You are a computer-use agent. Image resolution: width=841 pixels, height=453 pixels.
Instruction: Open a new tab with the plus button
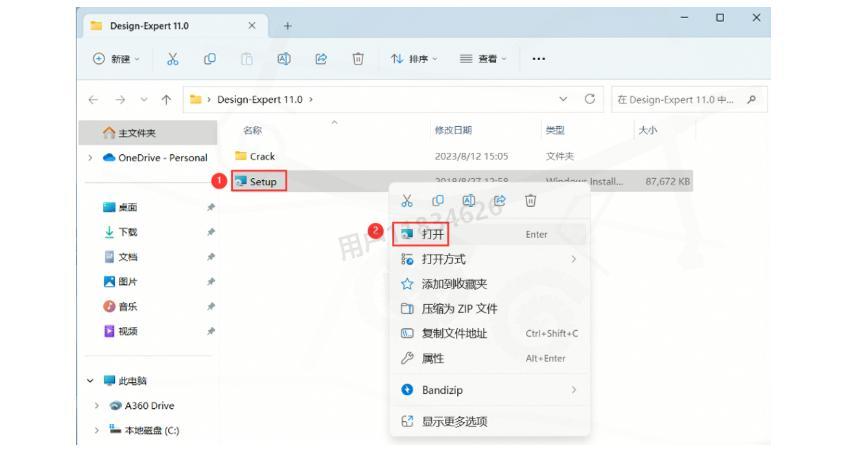pyautogui.click(x=287, y=26)
